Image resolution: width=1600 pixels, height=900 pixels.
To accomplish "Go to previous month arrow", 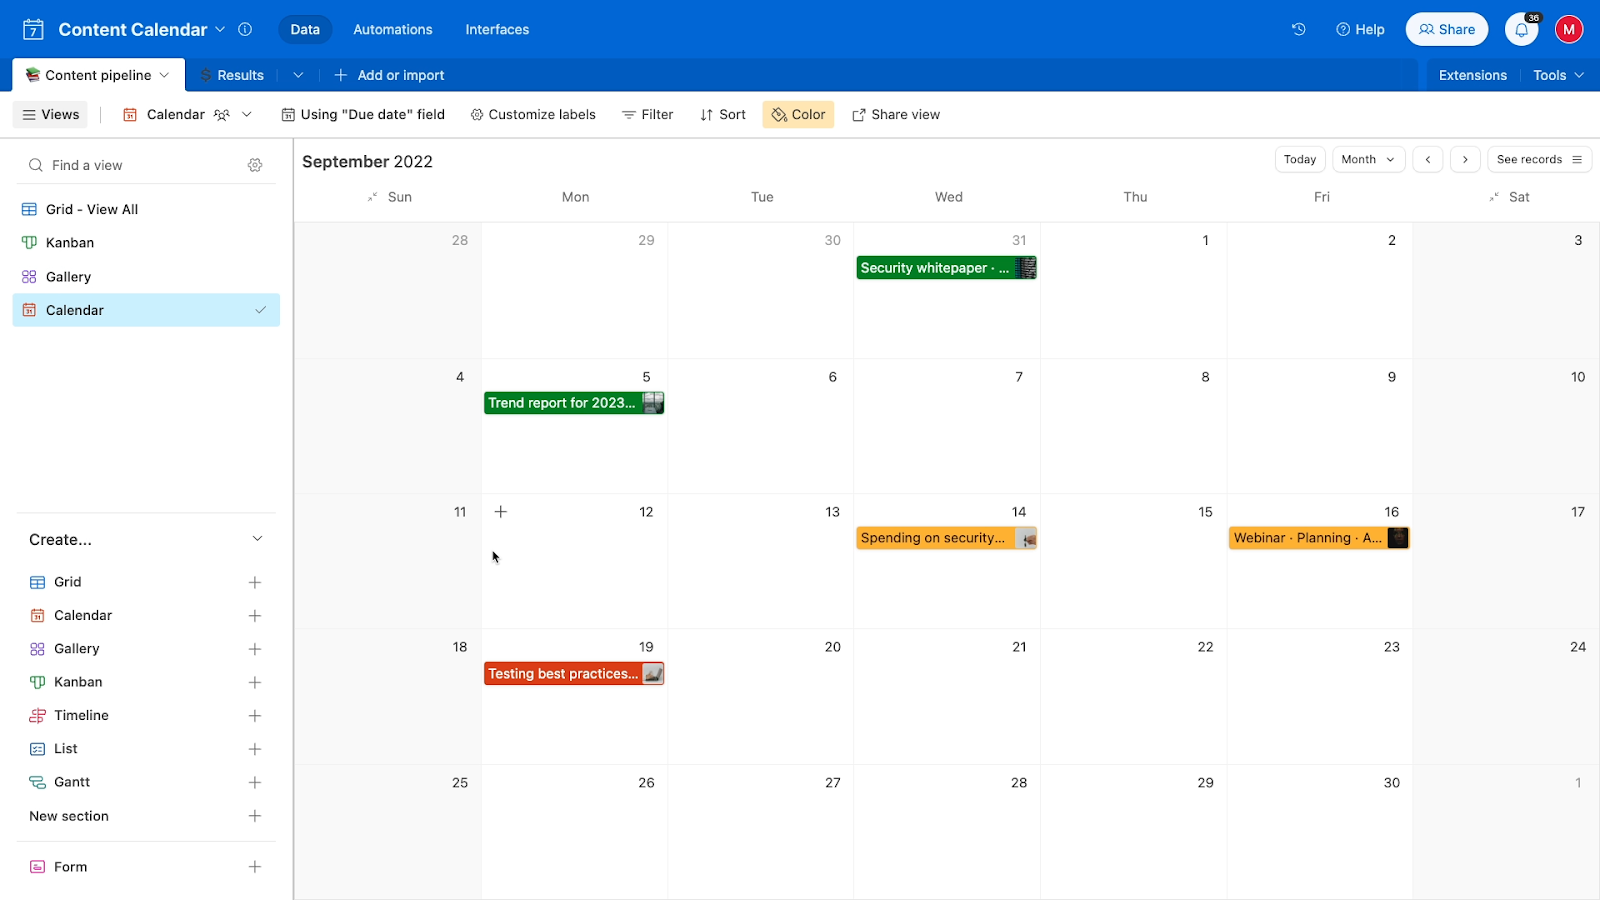I will click(1428, 159).
